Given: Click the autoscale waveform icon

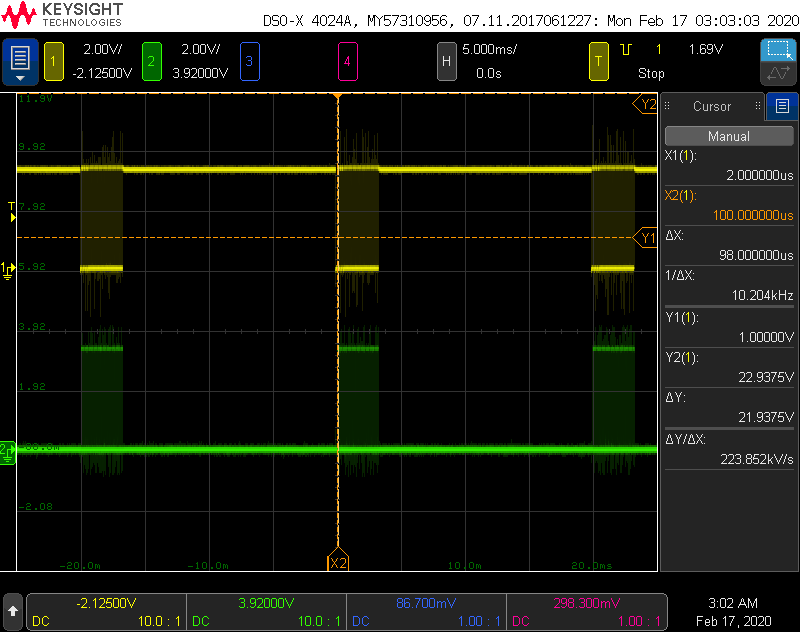Looking at the screenshot, I should (x=779, y=73).
